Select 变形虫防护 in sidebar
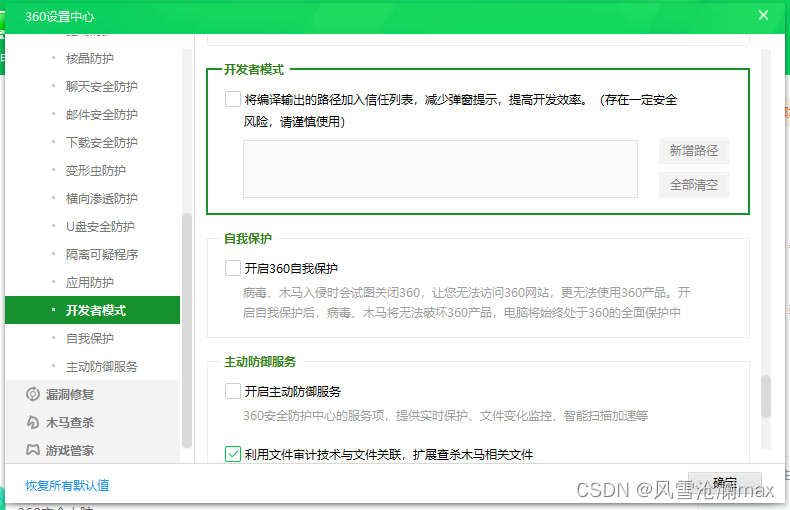 96,171
